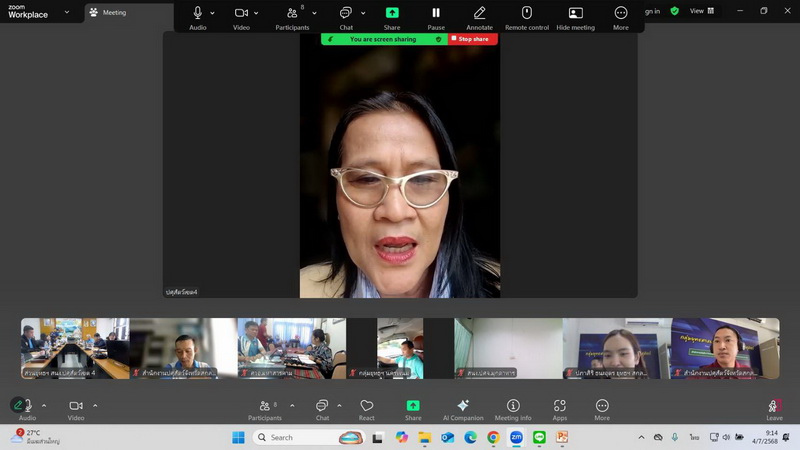
Task: Select thumbnail of woman with blue backdrop
Action: click(617, 348)
